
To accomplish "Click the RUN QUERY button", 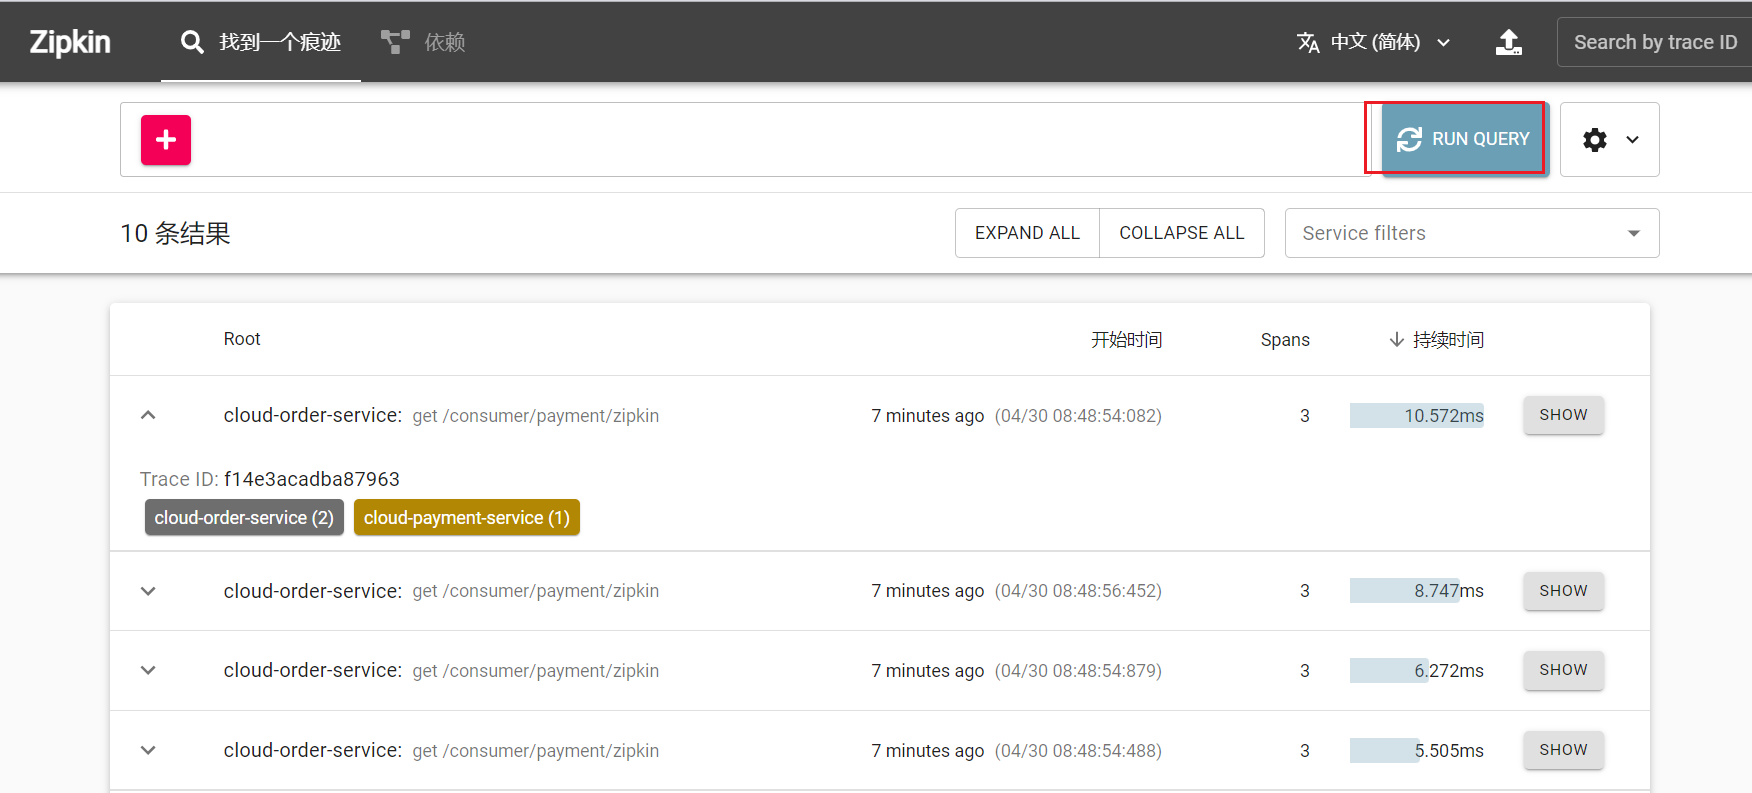I will (1465, 139).
